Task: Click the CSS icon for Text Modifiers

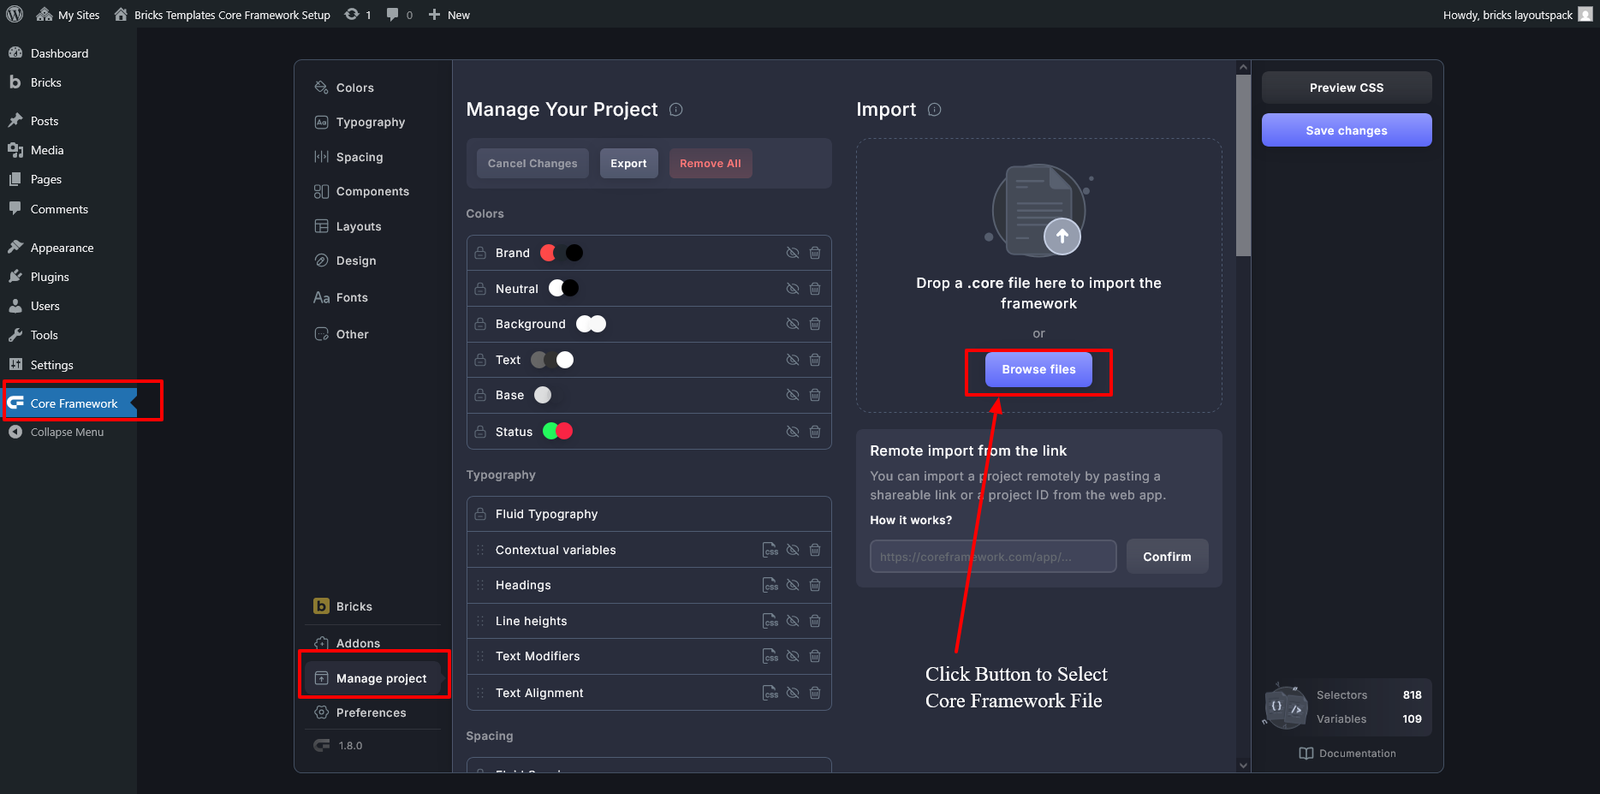Action: coord(770,656)
